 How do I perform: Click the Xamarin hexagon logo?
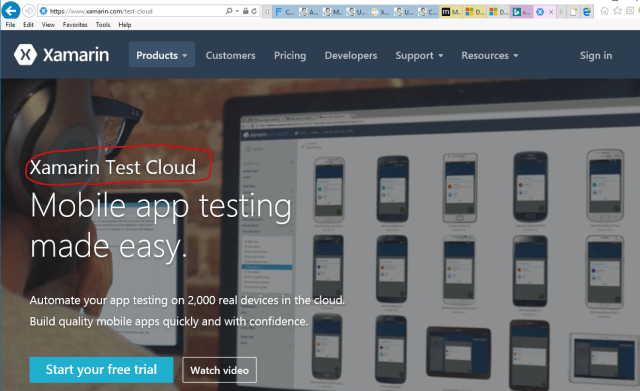[25, 55]
